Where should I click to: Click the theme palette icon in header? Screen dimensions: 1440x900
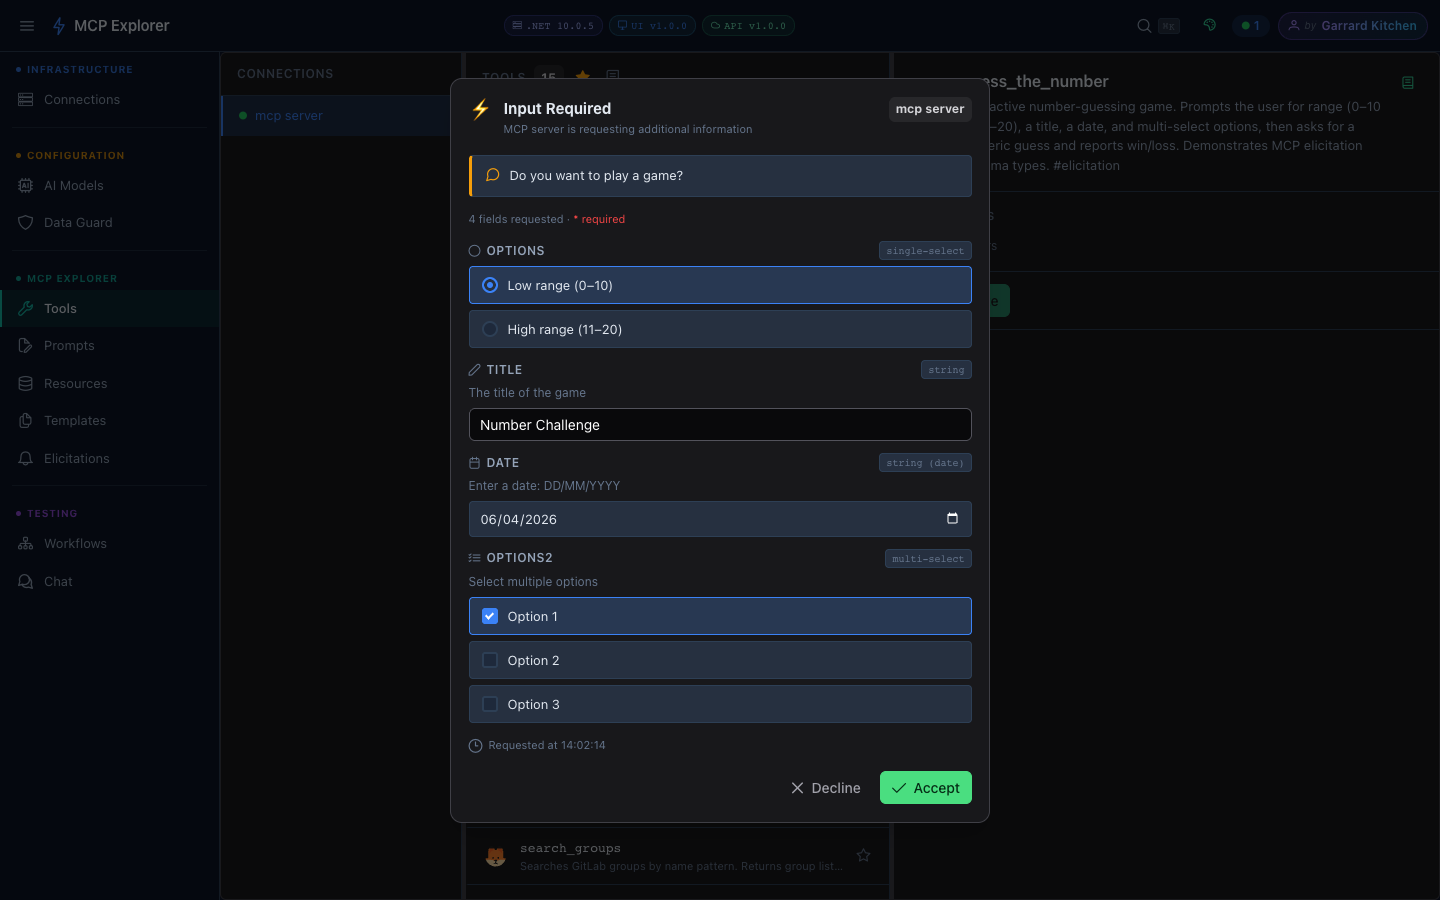[x=1210, y=26]
